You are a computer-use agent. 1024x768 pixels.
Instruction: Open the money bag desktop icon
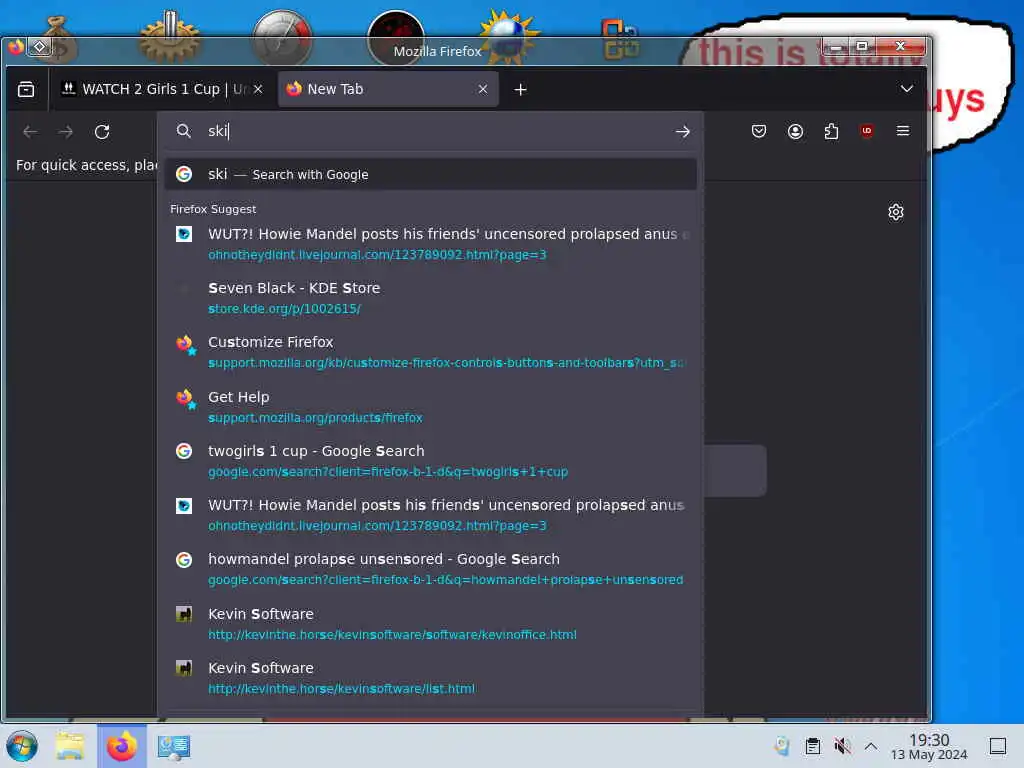[60, 39]
